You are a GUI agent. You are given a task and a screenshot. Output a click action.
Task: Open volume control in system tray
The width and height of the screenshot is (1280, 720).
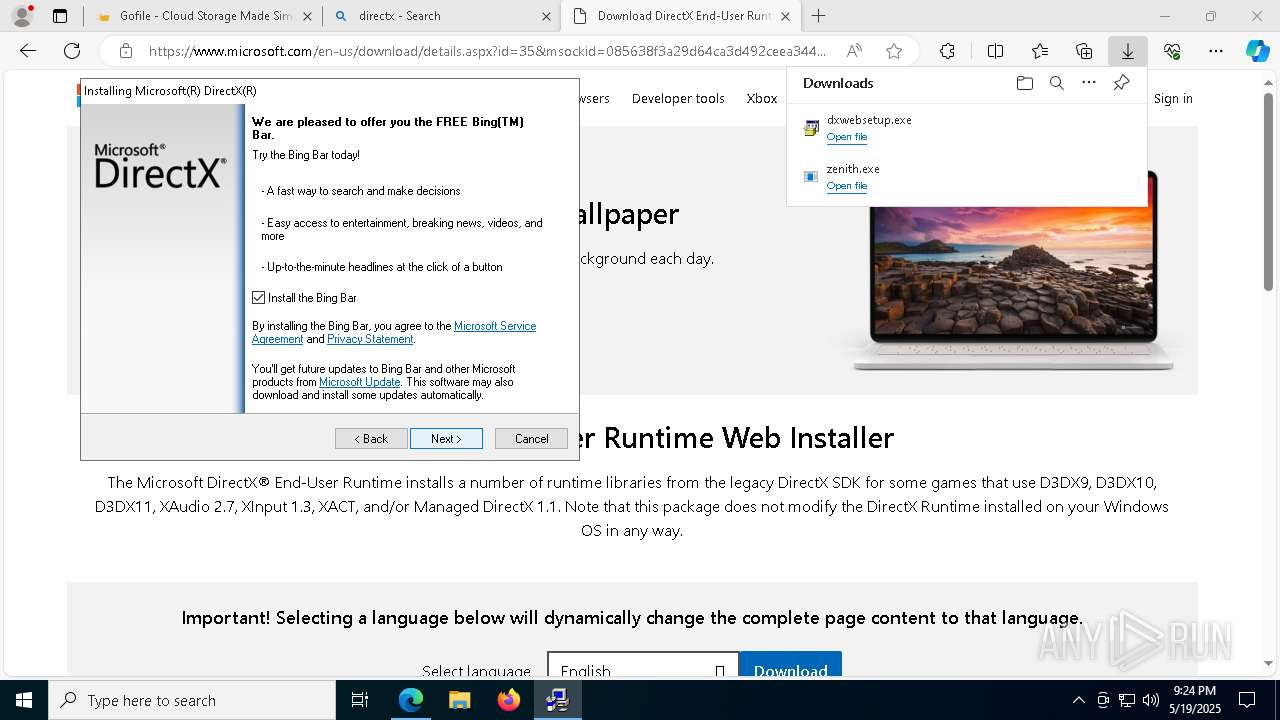click(x=1151, y=700)
